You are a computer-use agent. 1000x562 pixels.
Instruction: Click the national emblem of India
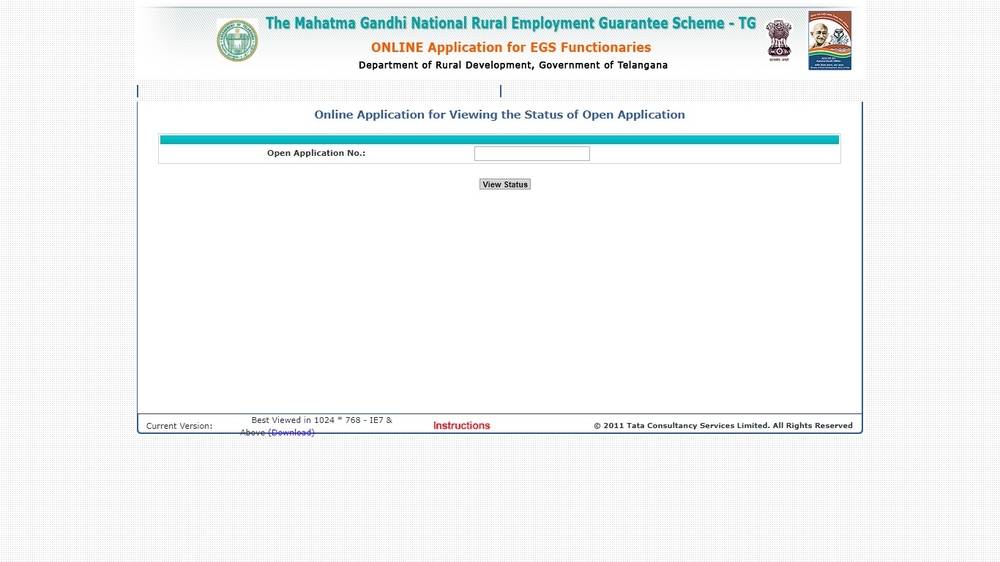[778, 40]
